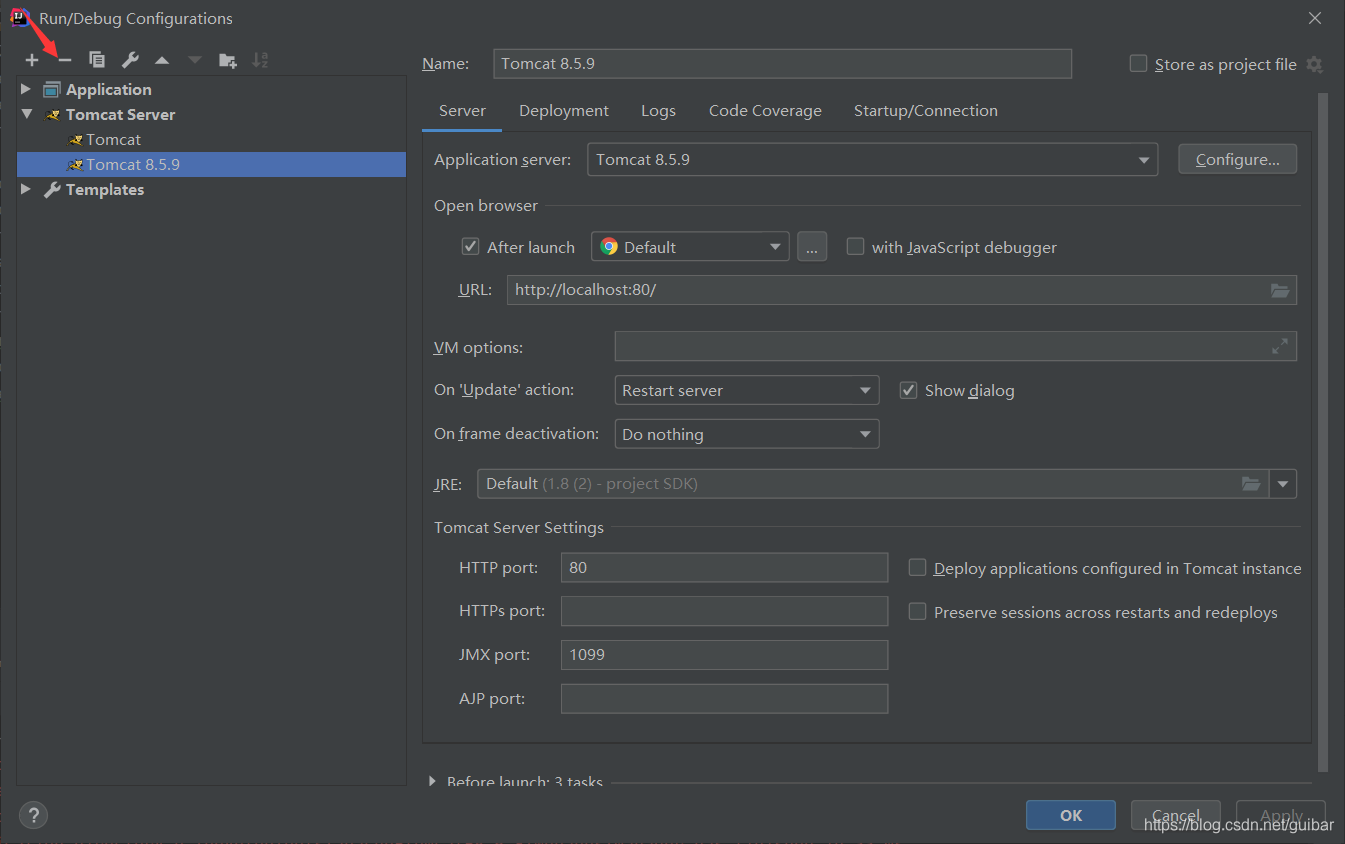Create a new configurations folder
This screenshot has width=1345, height=844.
[x=228, y=61]
